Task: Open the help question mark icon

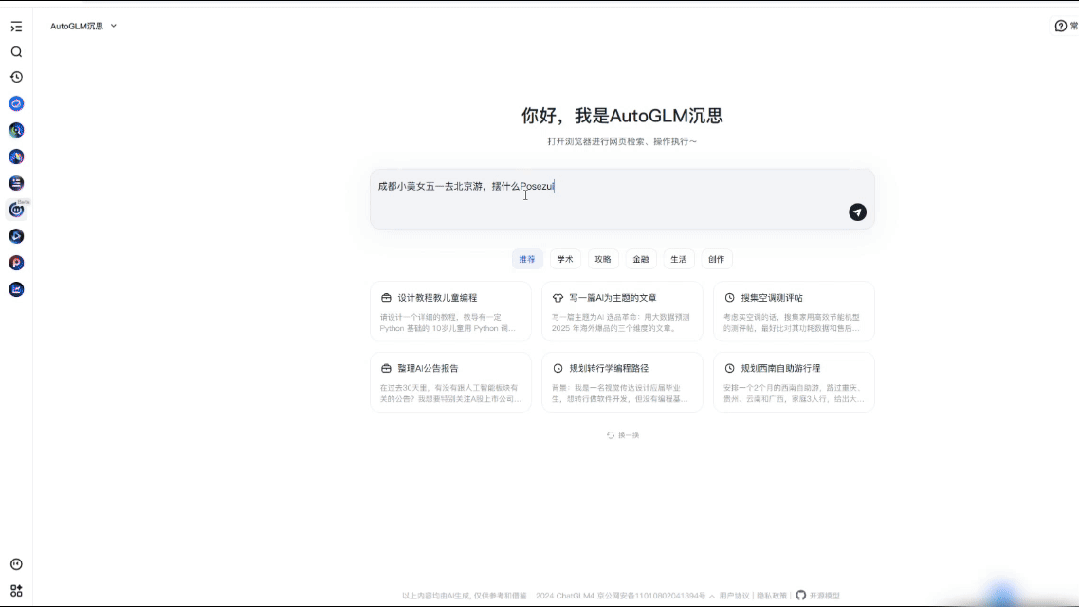Action: (x=1060, y=26)
